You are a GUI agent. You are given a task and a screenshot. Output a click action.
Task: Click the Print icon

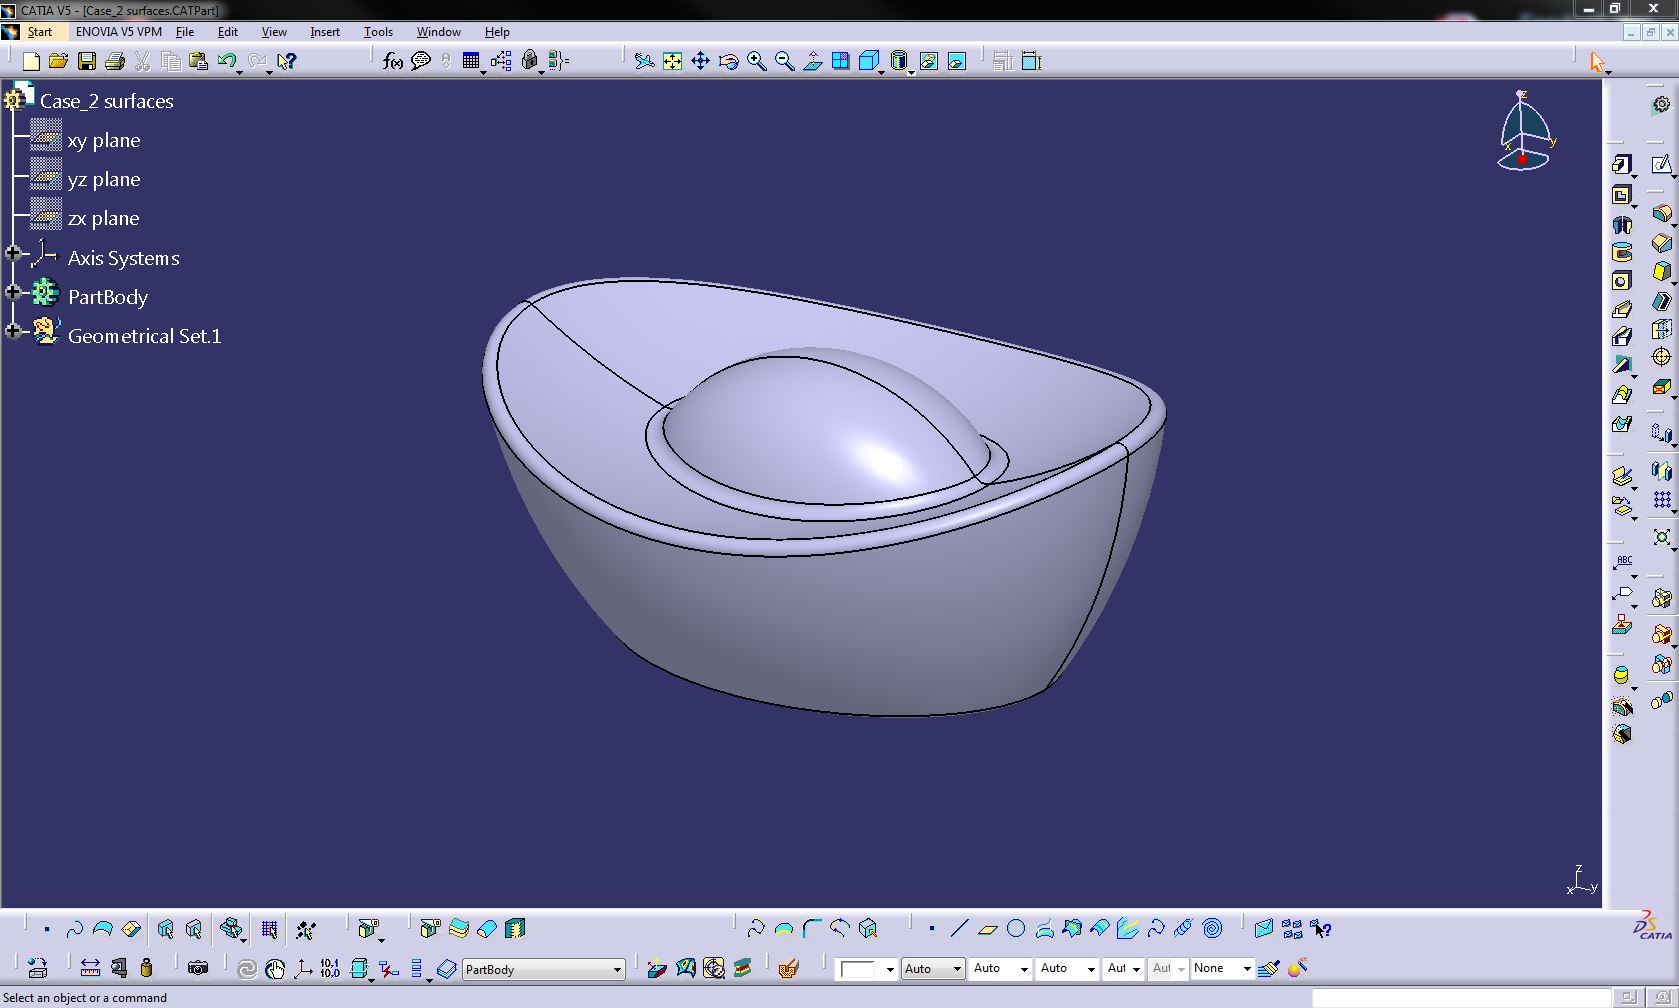(115, 62)
